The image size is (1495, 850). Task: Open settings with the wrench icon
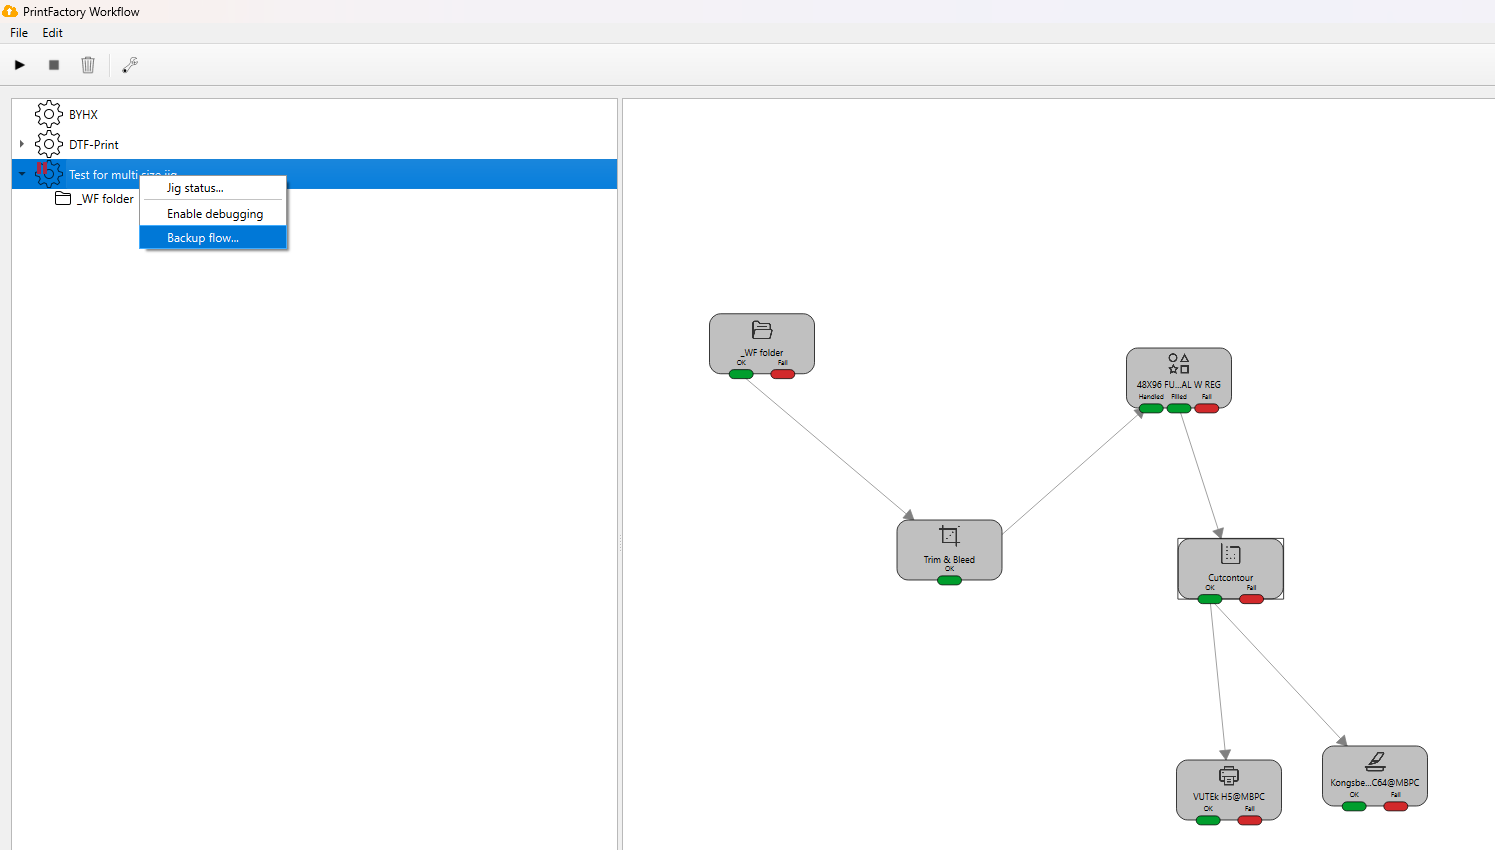click(x=130, y=65)
